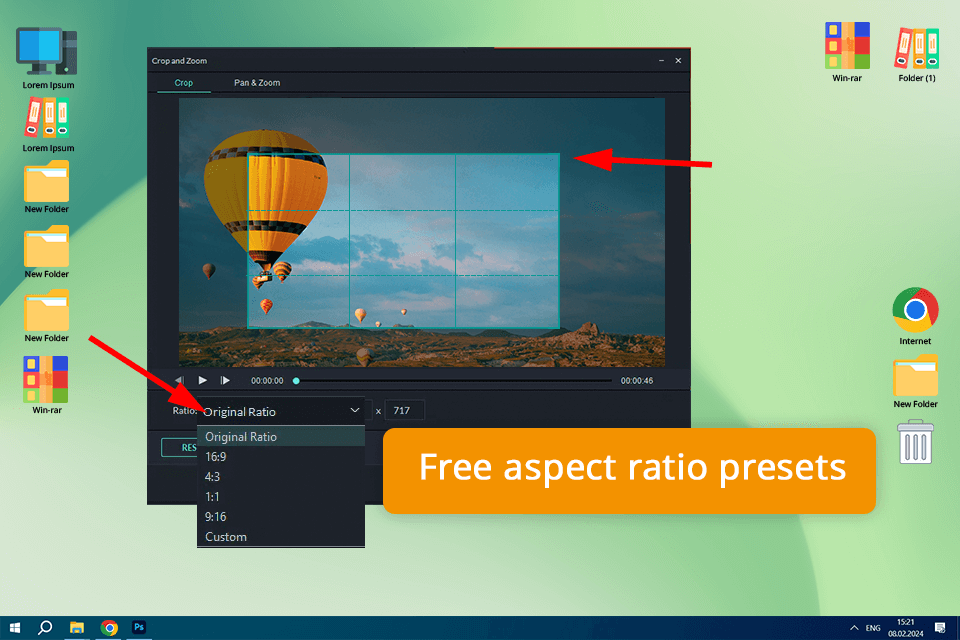Select the Custom ratio option
This screenshot has width=960, height=640.
281,536
